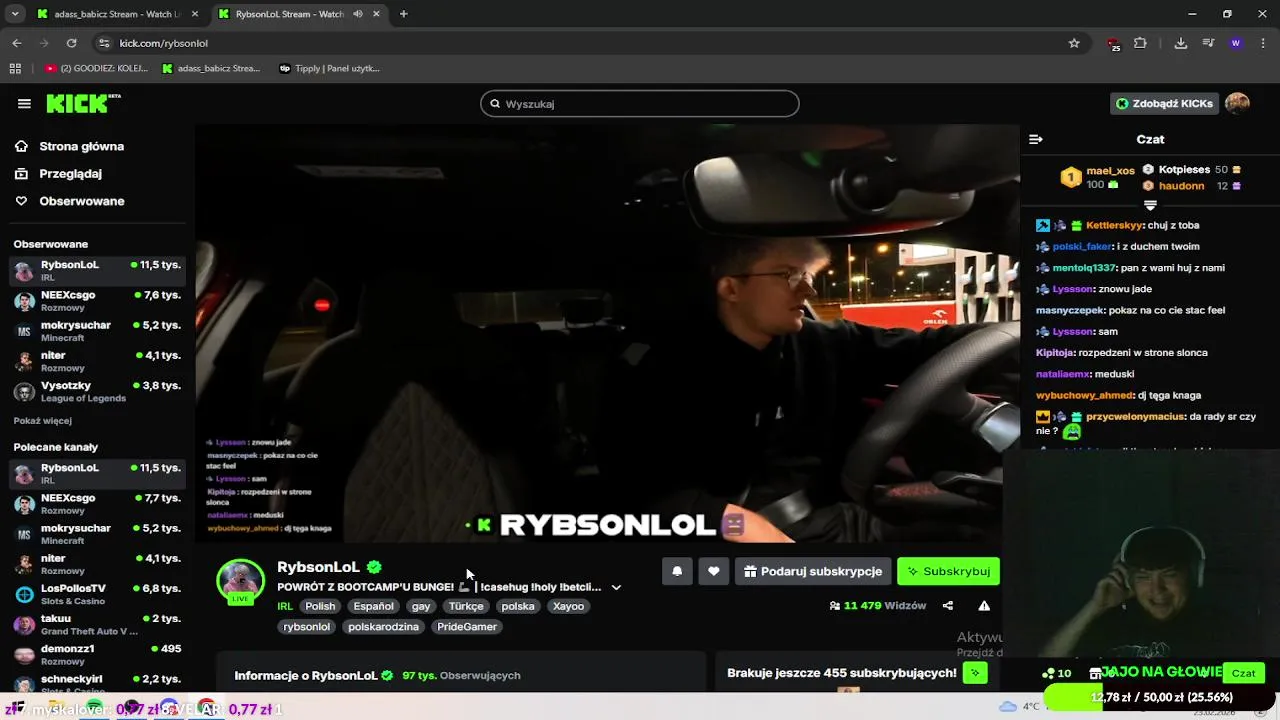Toggle the notification bell for RybsonLoL

pyautogui.click(x=677, y=571)
